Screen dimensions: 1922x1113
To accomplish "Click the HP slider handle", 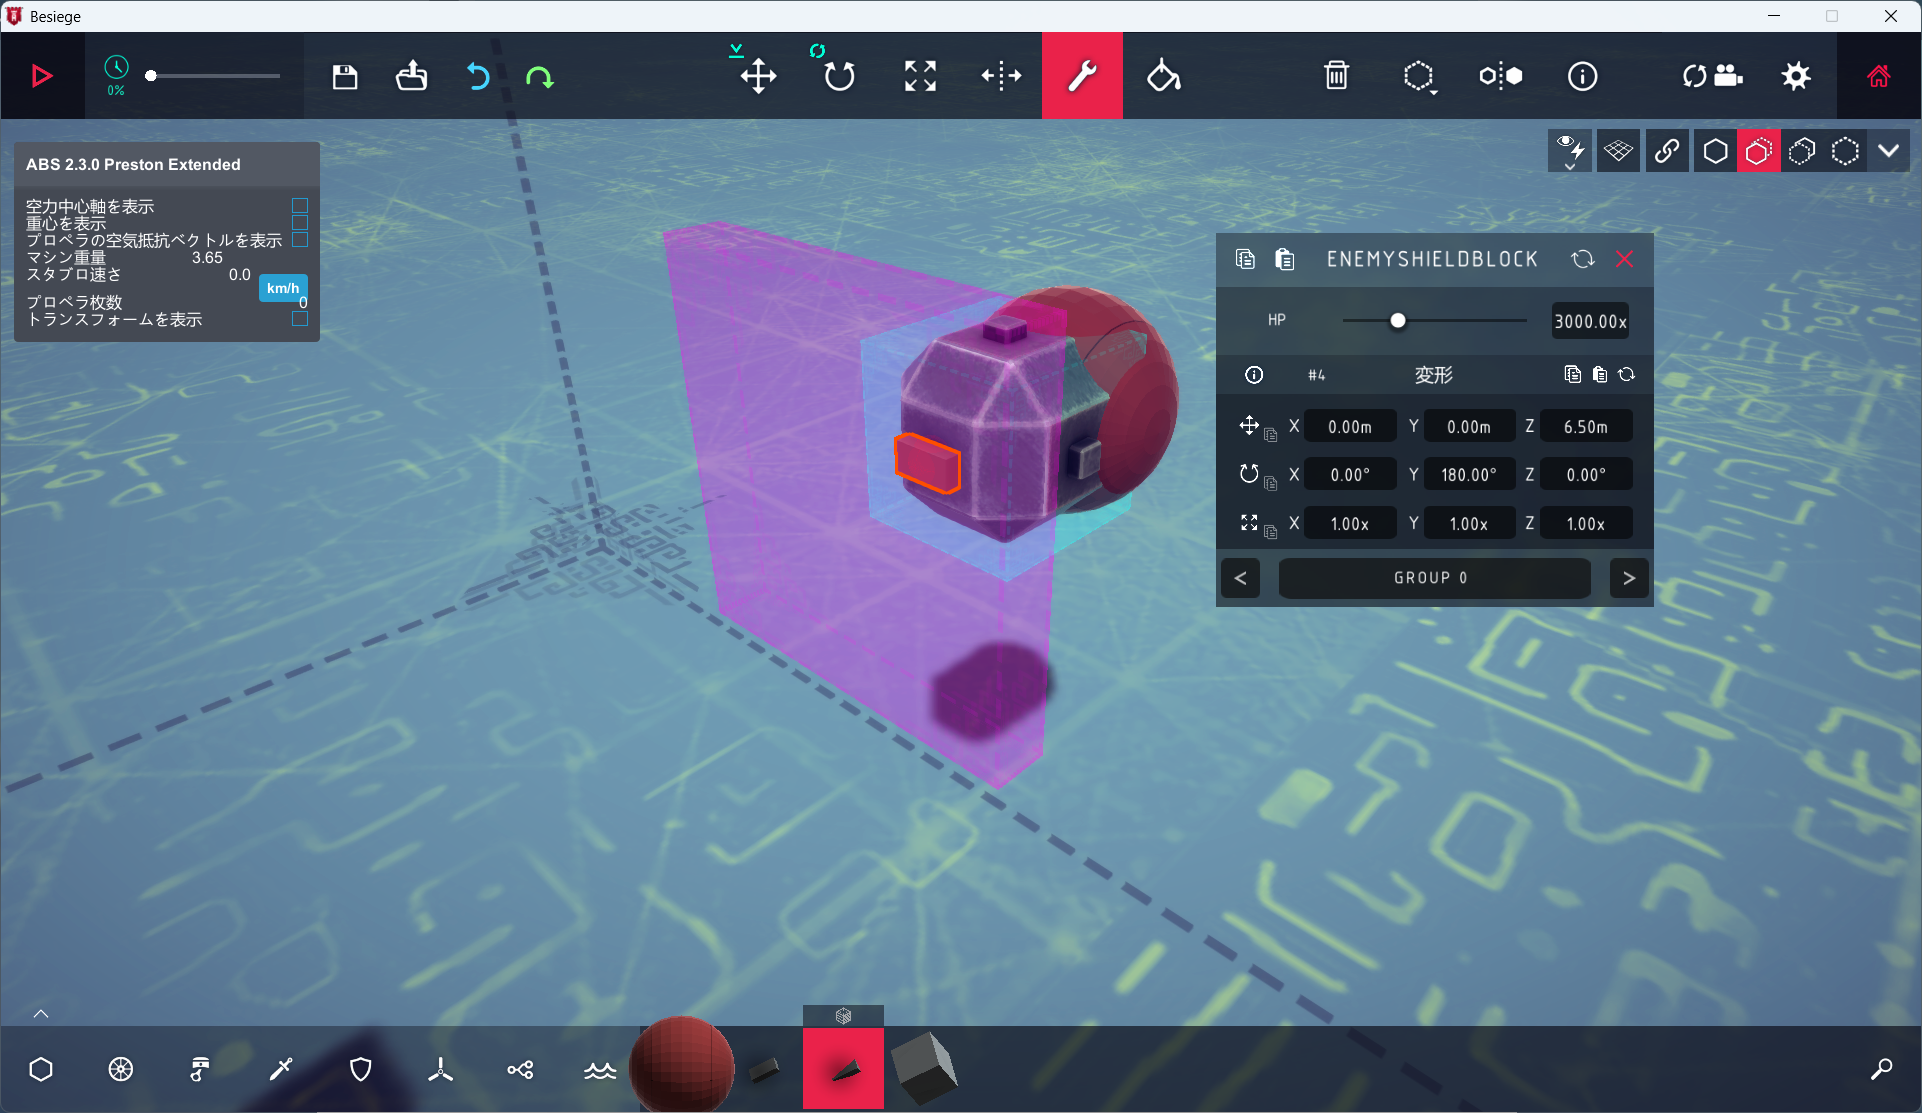I will click(x=1398, y=321).
